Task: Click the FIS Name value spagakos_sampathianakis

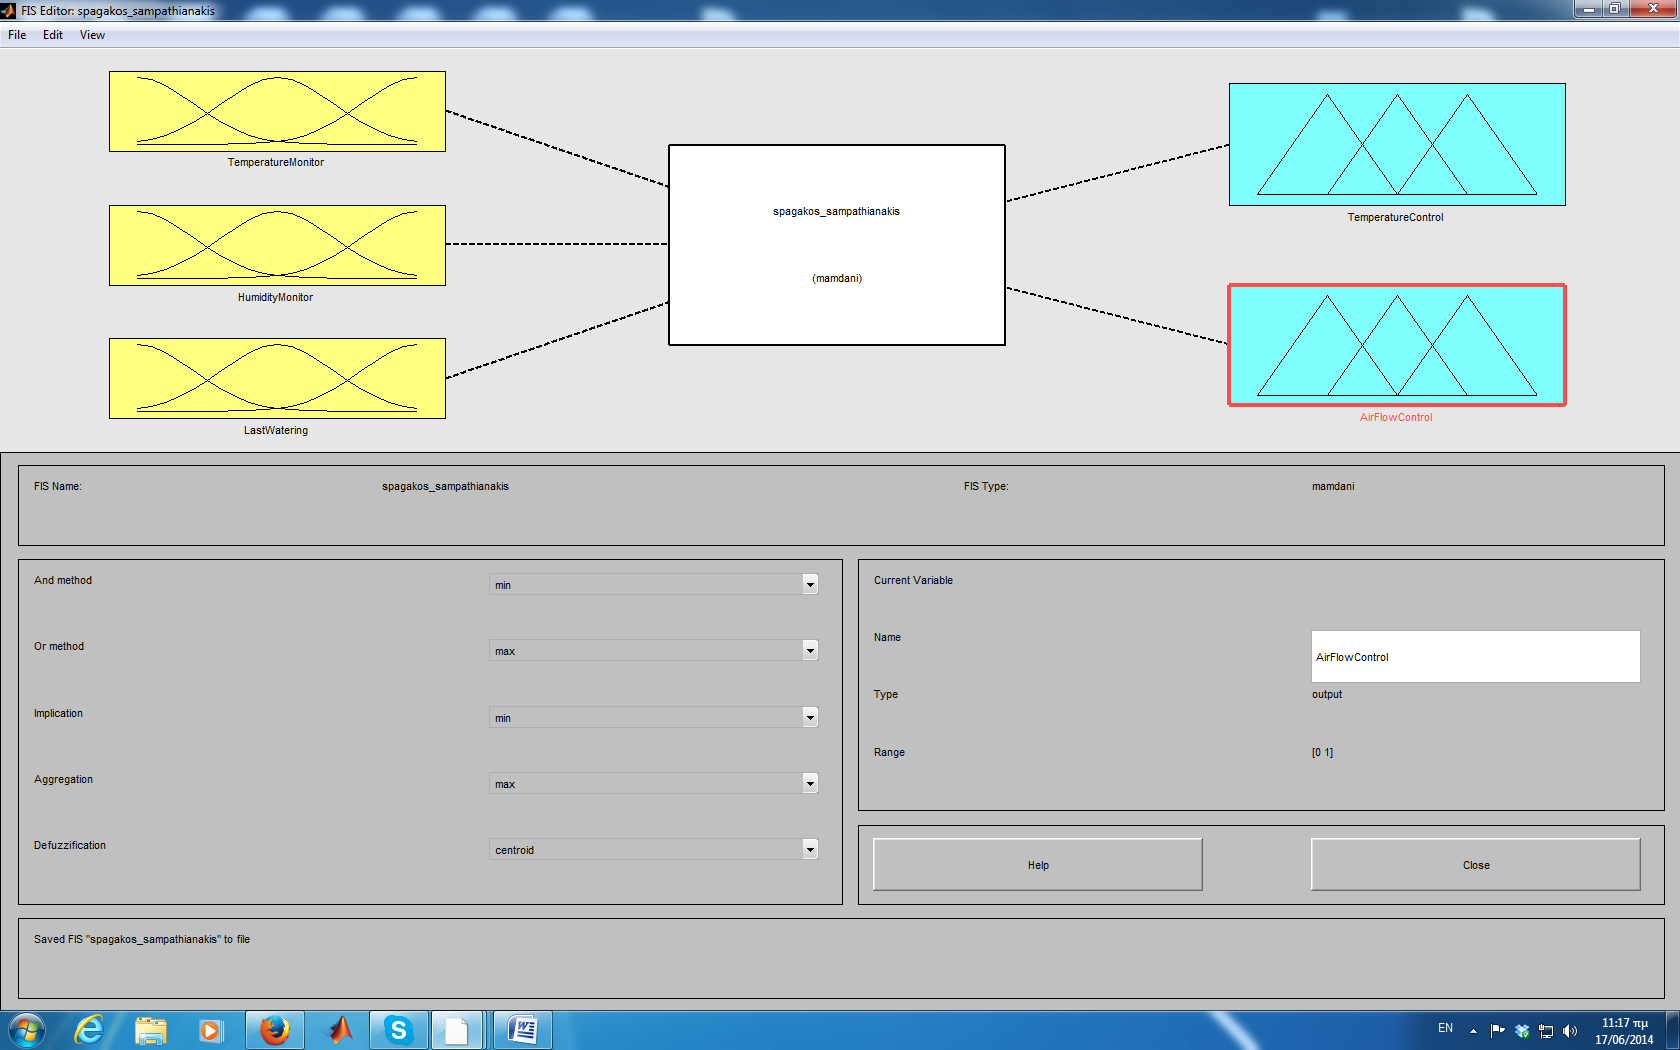Action: pyautogui.click(x=445, y=486)
